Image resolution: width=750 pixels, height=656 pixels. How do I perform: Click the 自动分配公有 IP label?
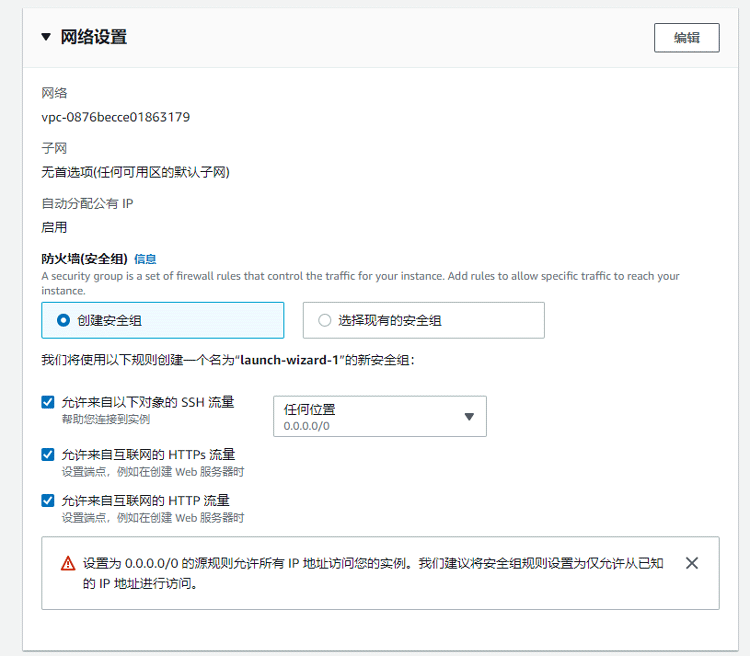point(87,203)
